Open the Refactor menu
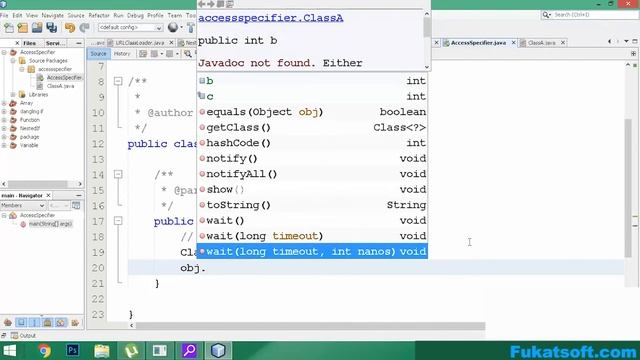This screenshot has height=360, width=640. coord(99,15)
